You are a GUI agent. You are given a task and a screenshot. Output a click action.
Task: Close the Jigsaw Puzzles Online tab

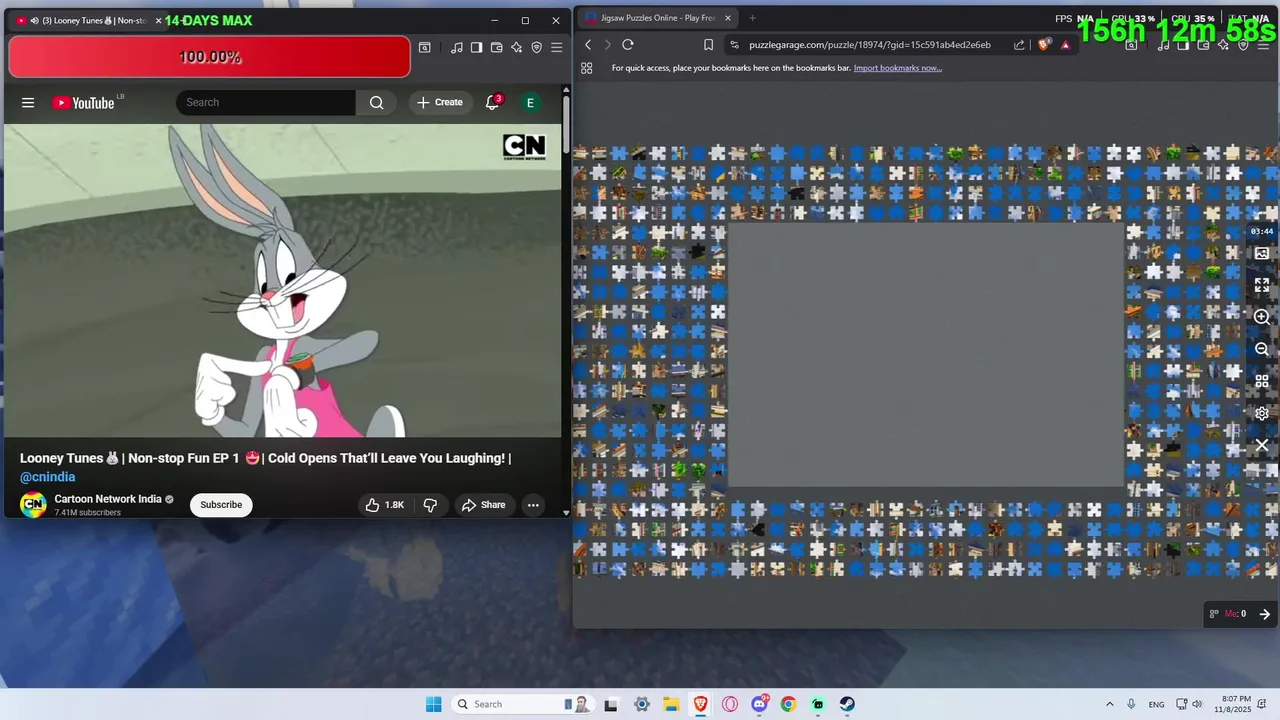(728, 18)
